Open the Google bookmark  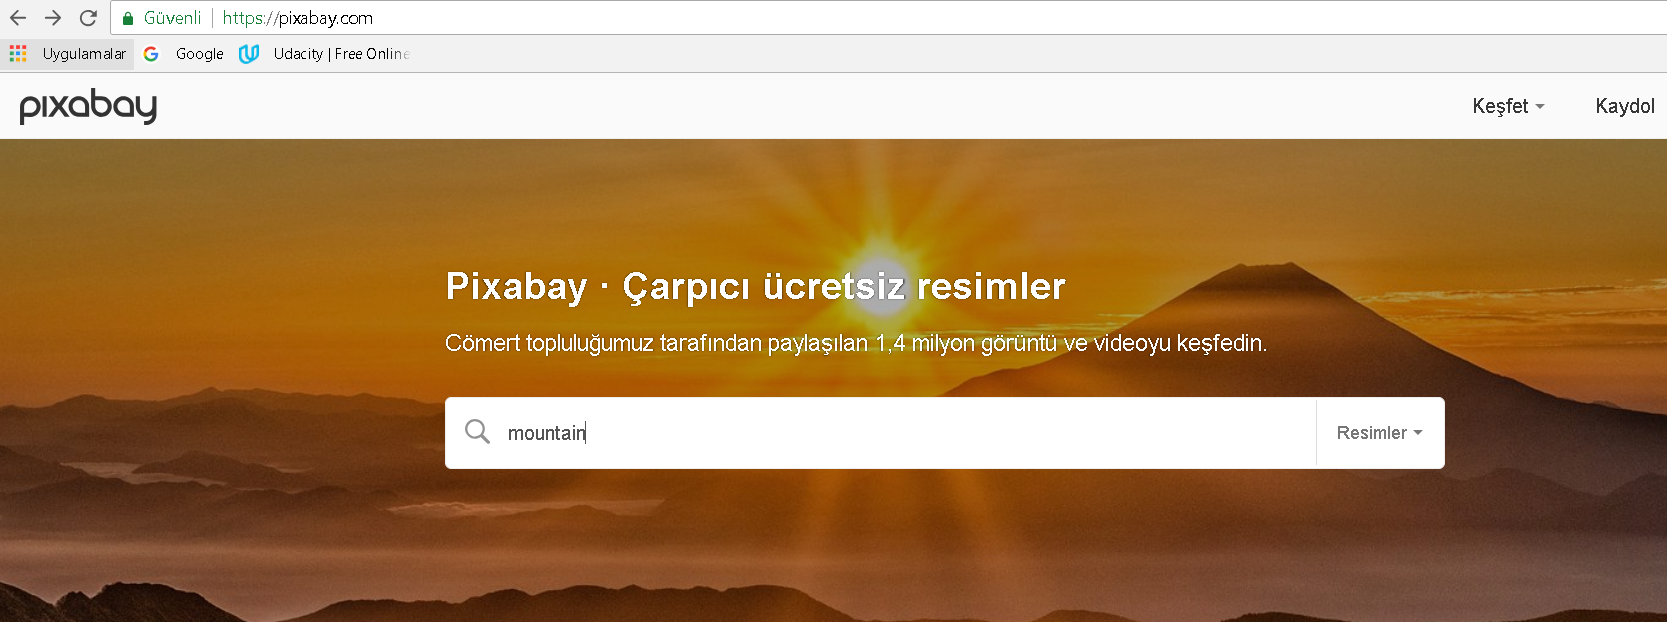200,54
